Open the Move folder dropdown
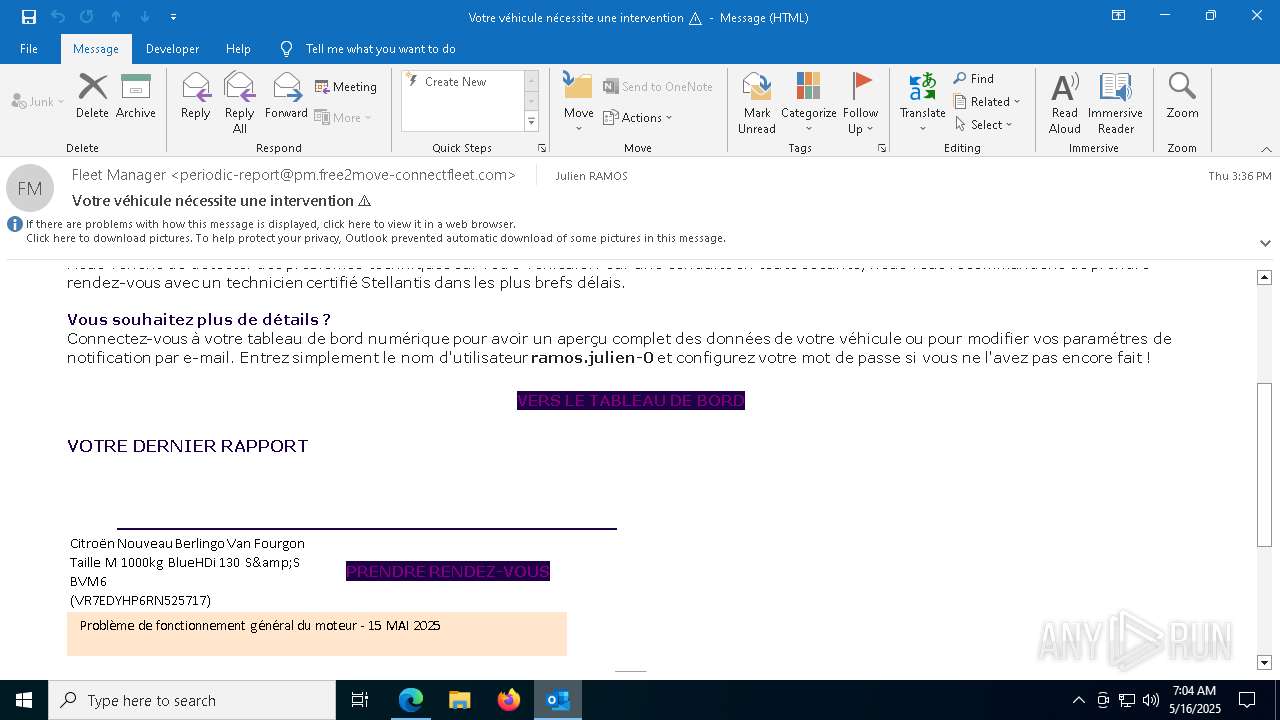 (578, 102)
